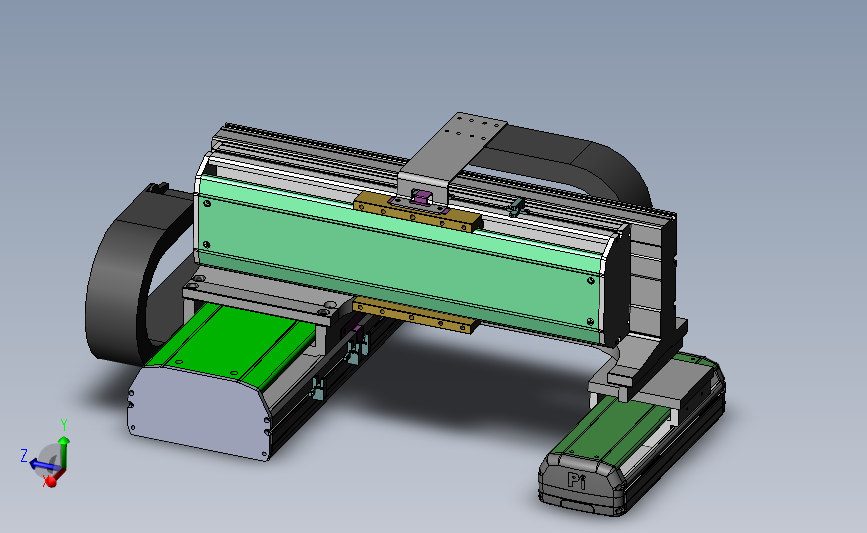Select the gray mounting plate atop the gantry

(451, 149)
